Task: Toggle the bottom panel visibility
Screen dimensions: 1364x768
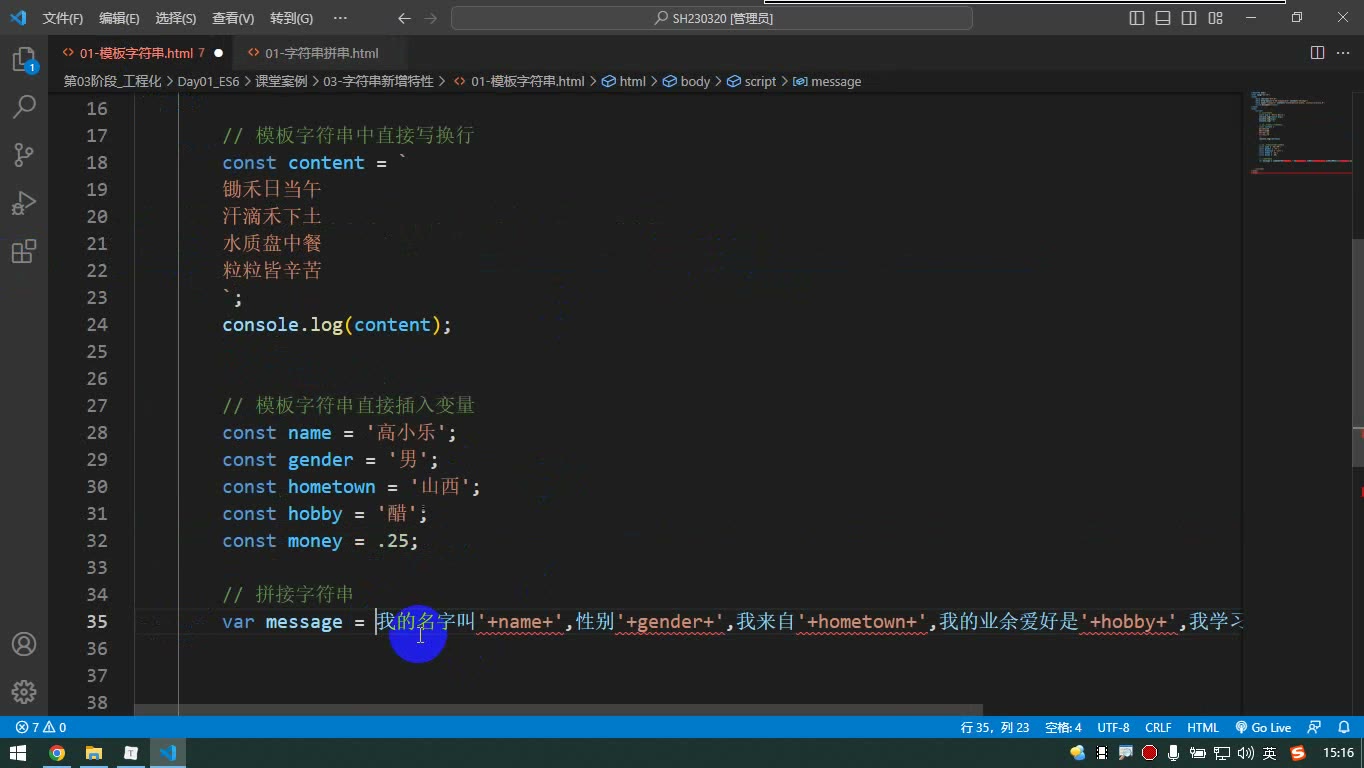Action: [1163, 18]
